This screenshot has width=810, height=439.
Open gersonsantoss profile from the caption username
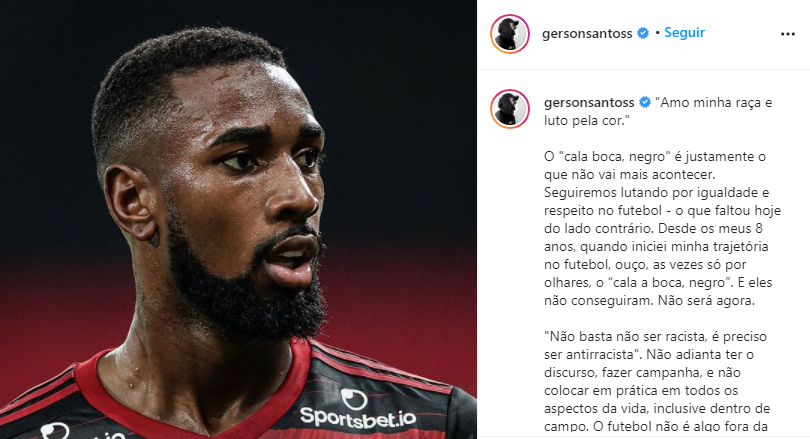(589, 102)
